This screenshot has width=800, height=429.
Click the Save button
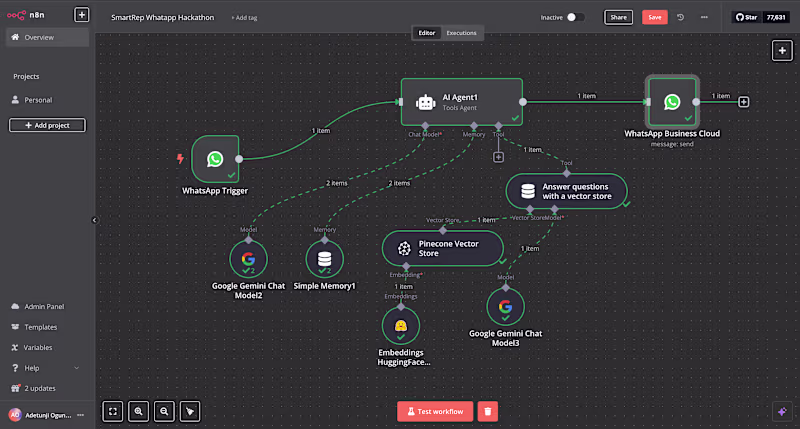coord(655,17)
